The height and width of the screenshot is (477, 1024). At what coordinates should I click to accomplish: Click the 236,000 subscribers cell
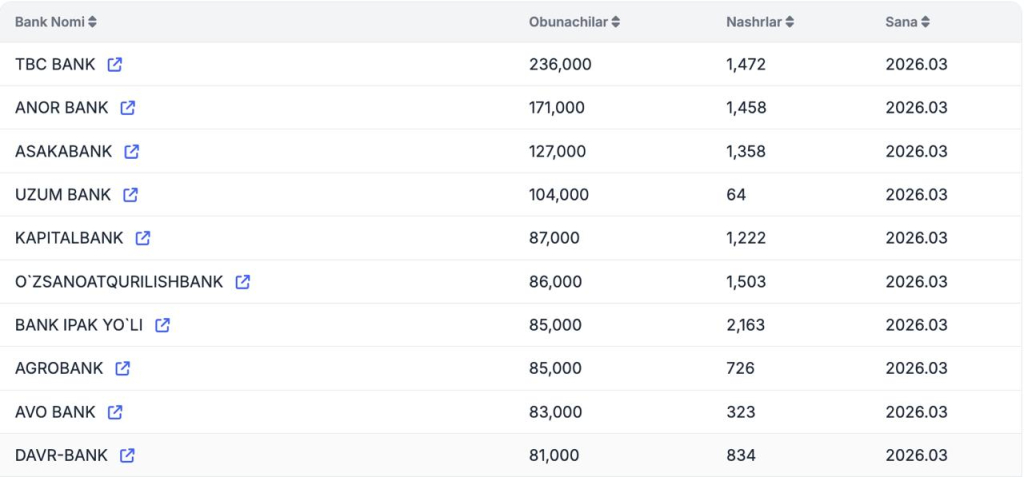pyautogui.click(x=560, y=65)
